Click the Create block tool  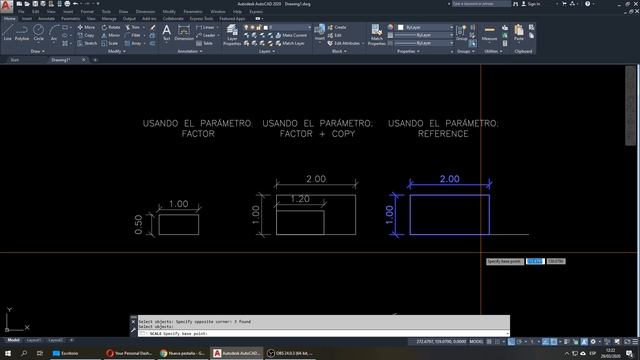[337, 27]
